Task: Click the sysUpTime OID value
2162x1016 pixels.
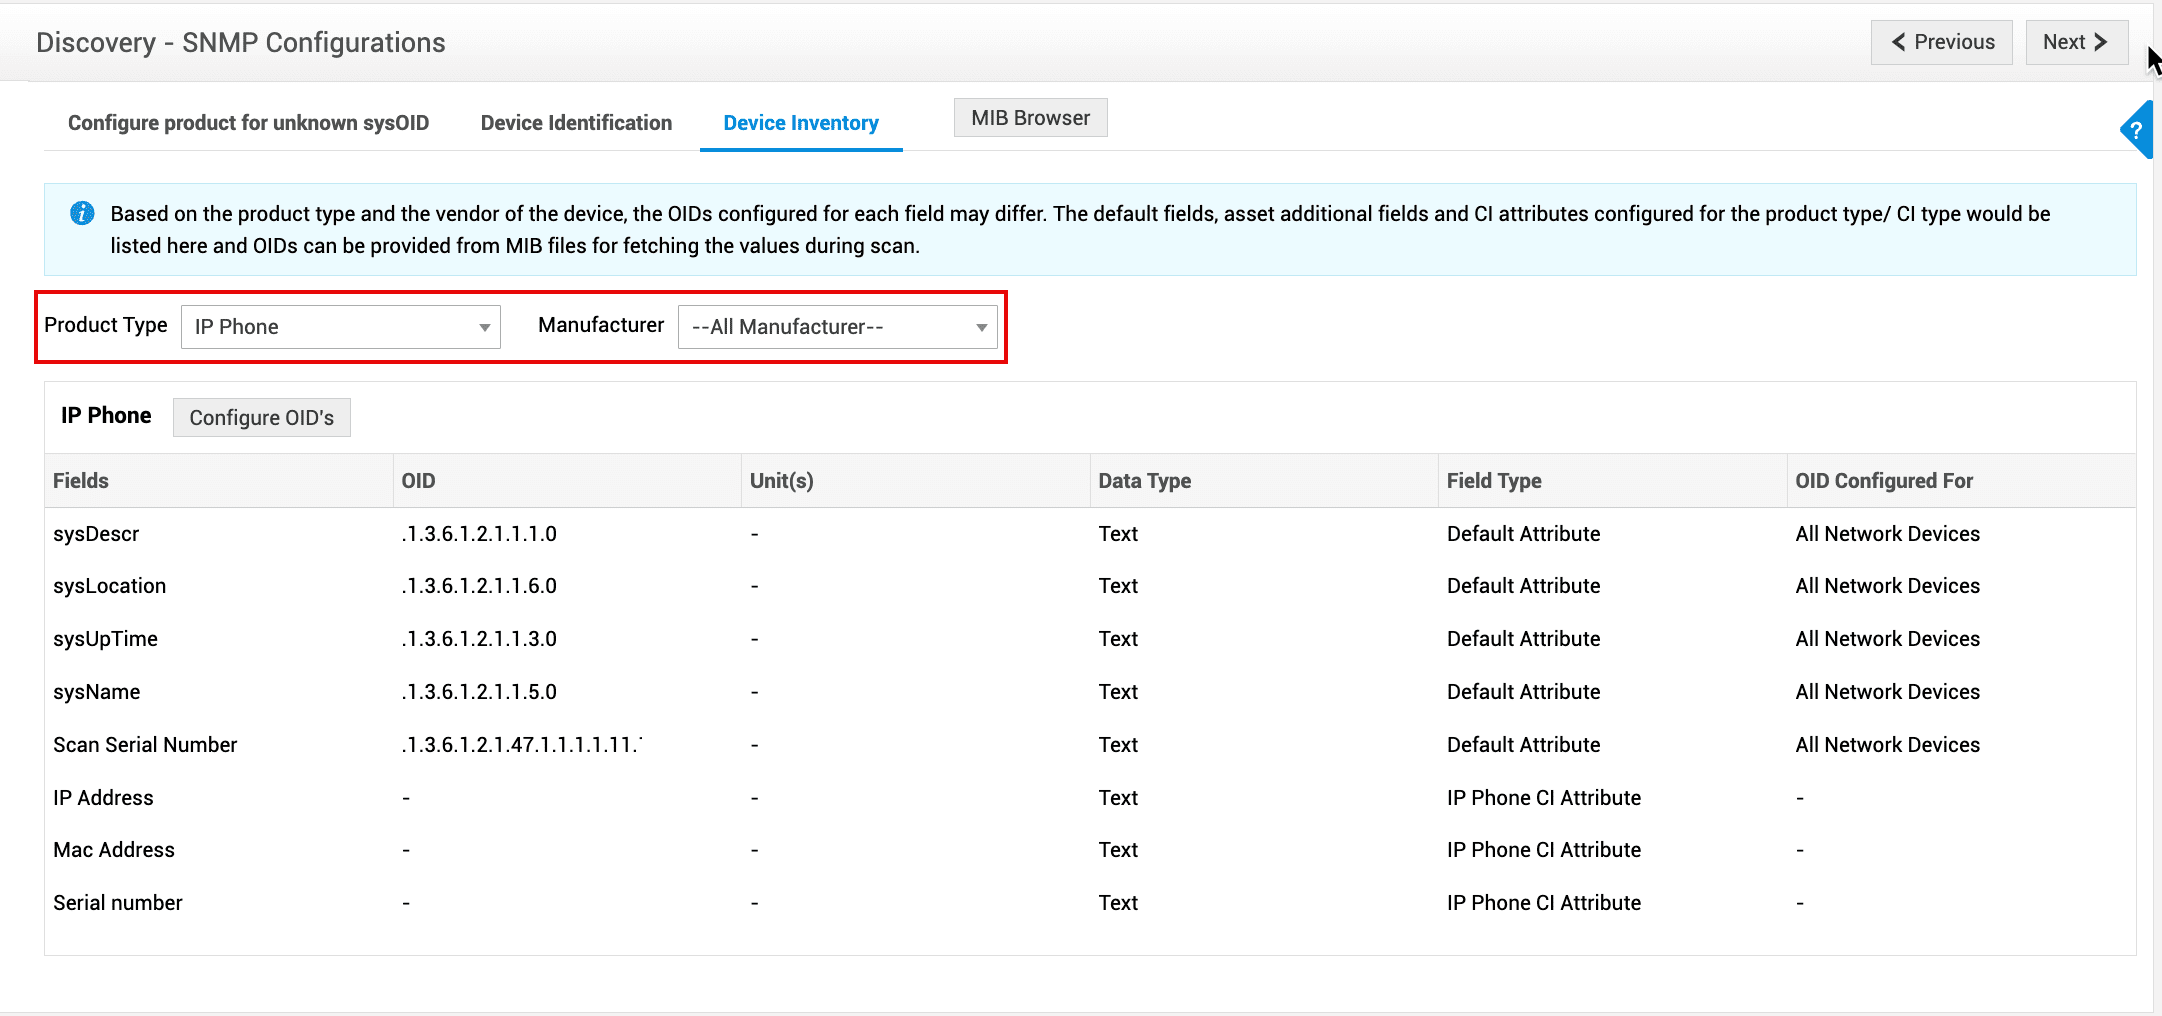Action: 479,639
